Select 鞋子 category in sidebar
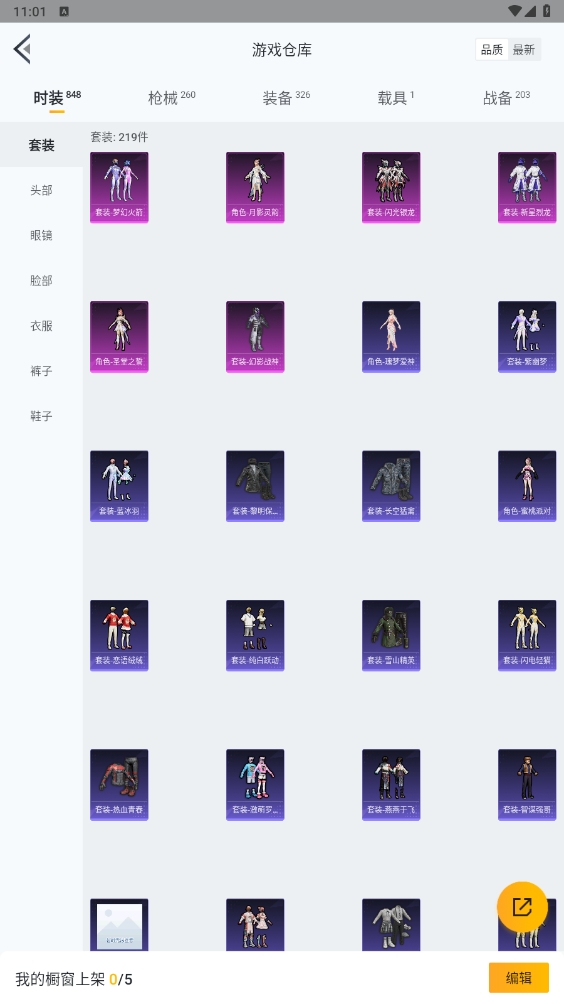Viewport: 564px width, 1004px height. coord(42,416)
